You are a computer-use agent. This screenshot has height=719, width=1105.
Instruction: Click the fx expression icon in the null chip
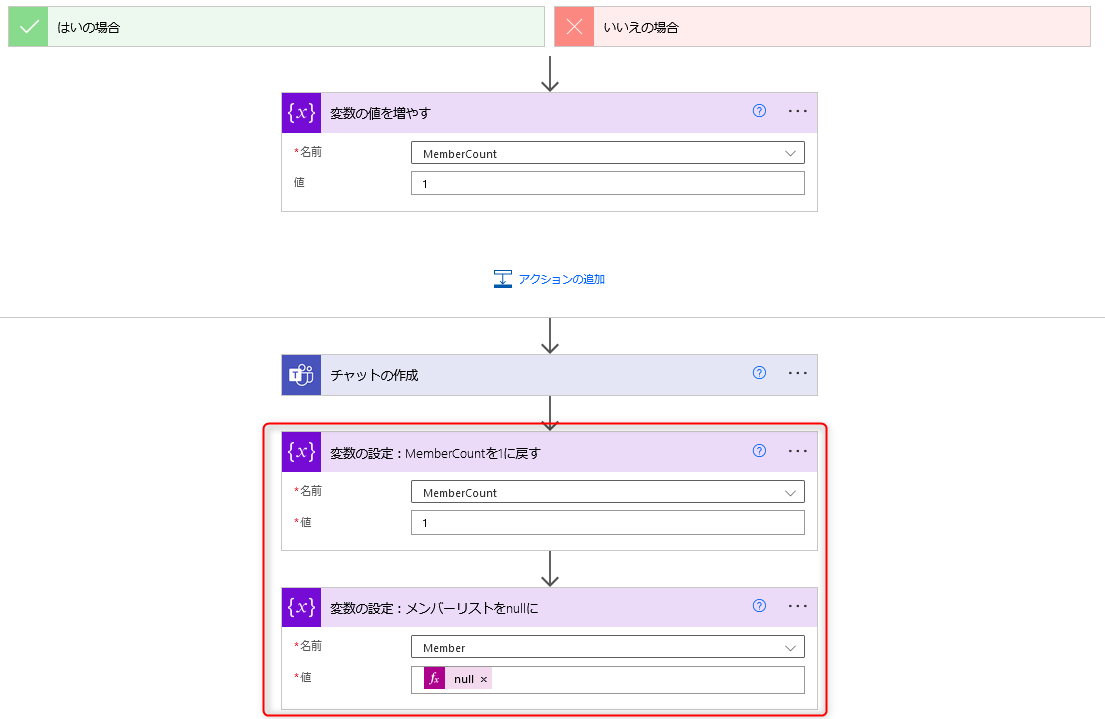point(433,679)
